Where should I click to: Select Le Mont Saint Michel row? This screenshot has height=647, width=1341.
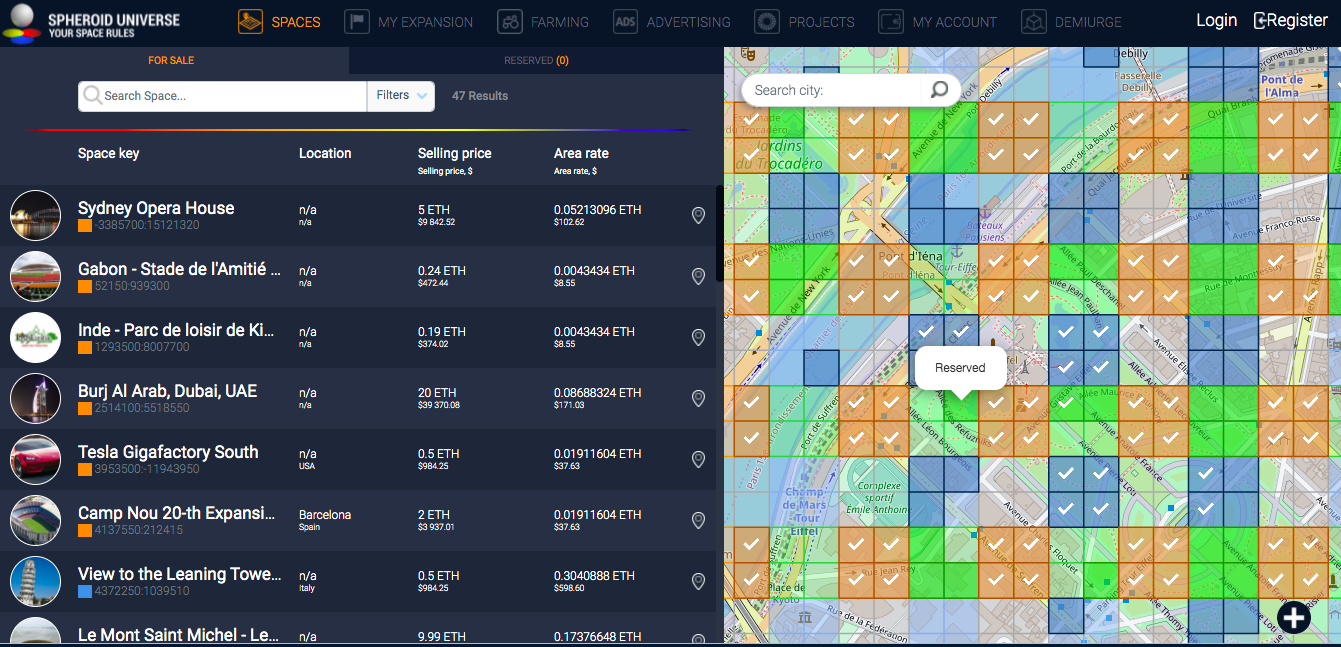click(358, 630)
